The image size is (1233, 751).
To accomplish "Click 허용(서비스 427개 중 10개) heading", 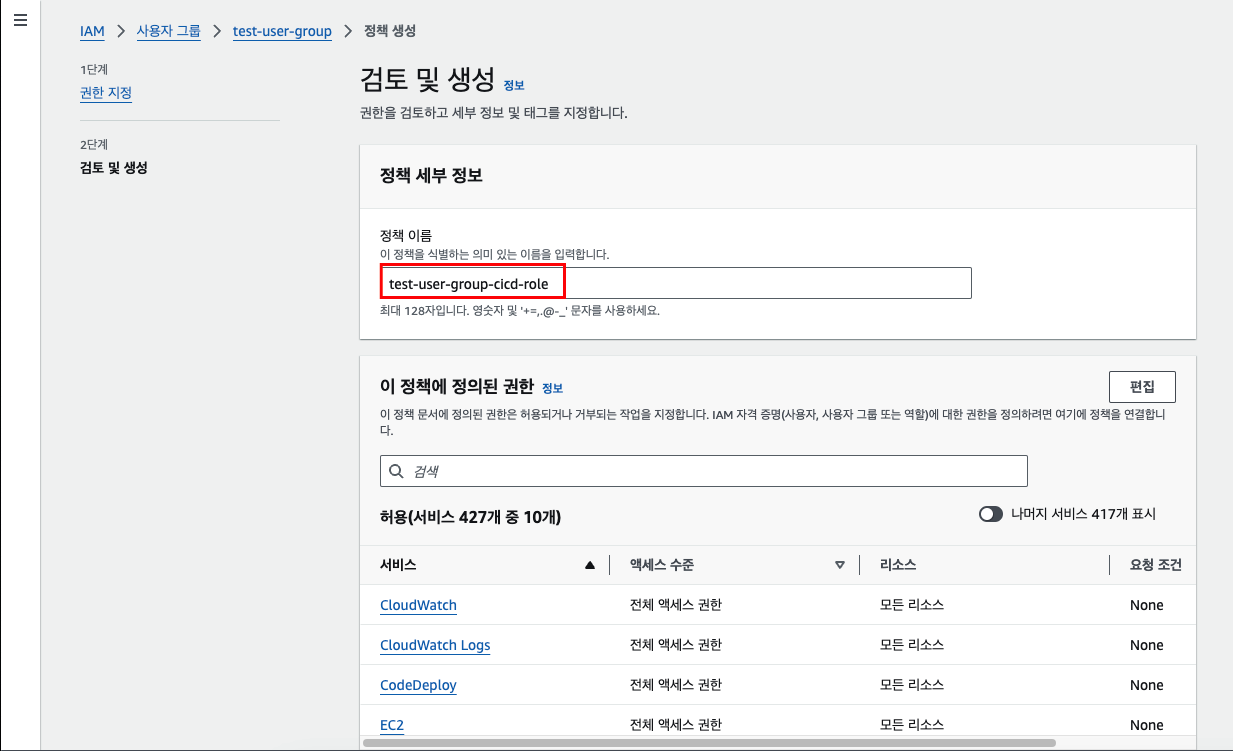I will [470, 517].
